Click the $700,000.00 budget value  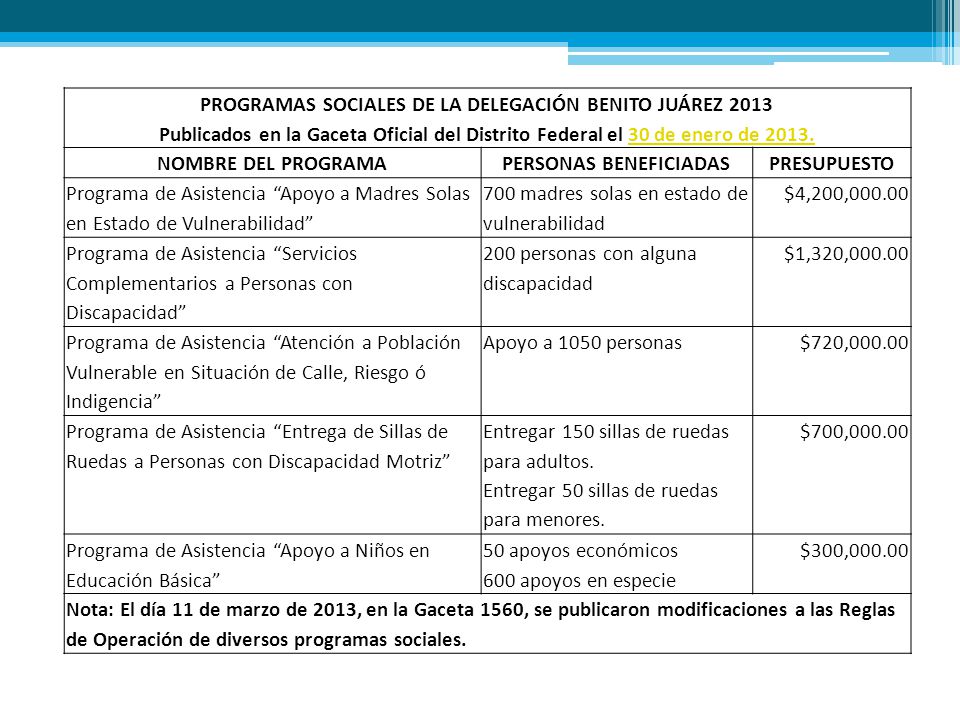pos(854,432)
